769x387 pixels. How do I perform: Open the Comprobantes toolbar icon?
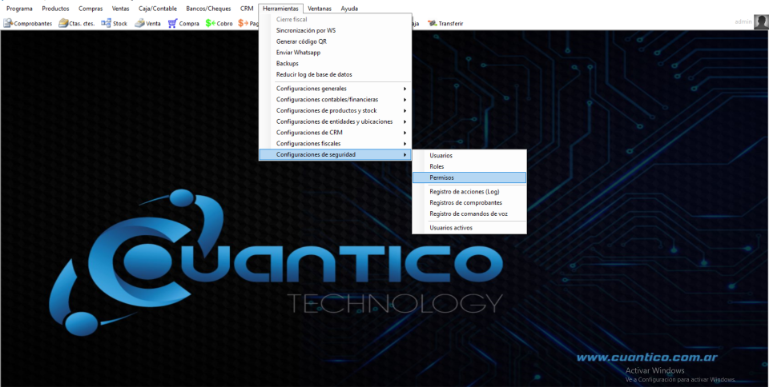[x=8, y=23]
